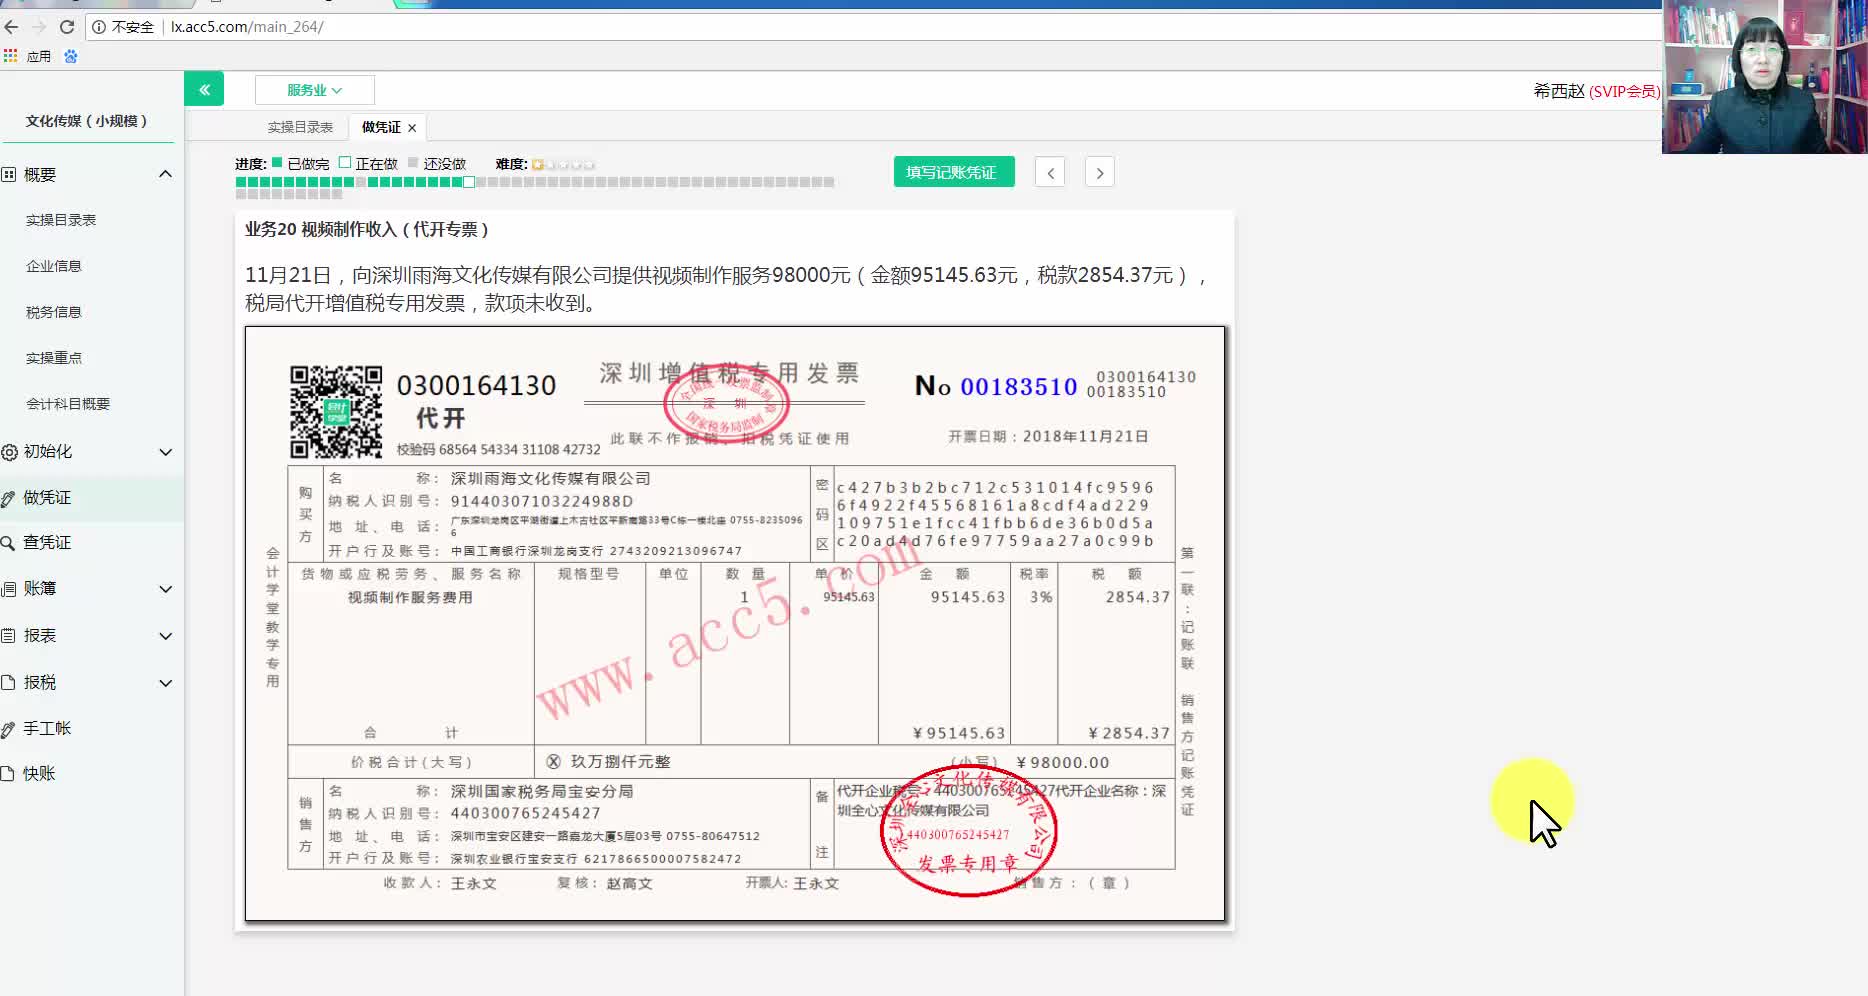The image size is (1868, 996).
Task: Click the current in-progress outlined progress block
Action: [x=469, y=182]
